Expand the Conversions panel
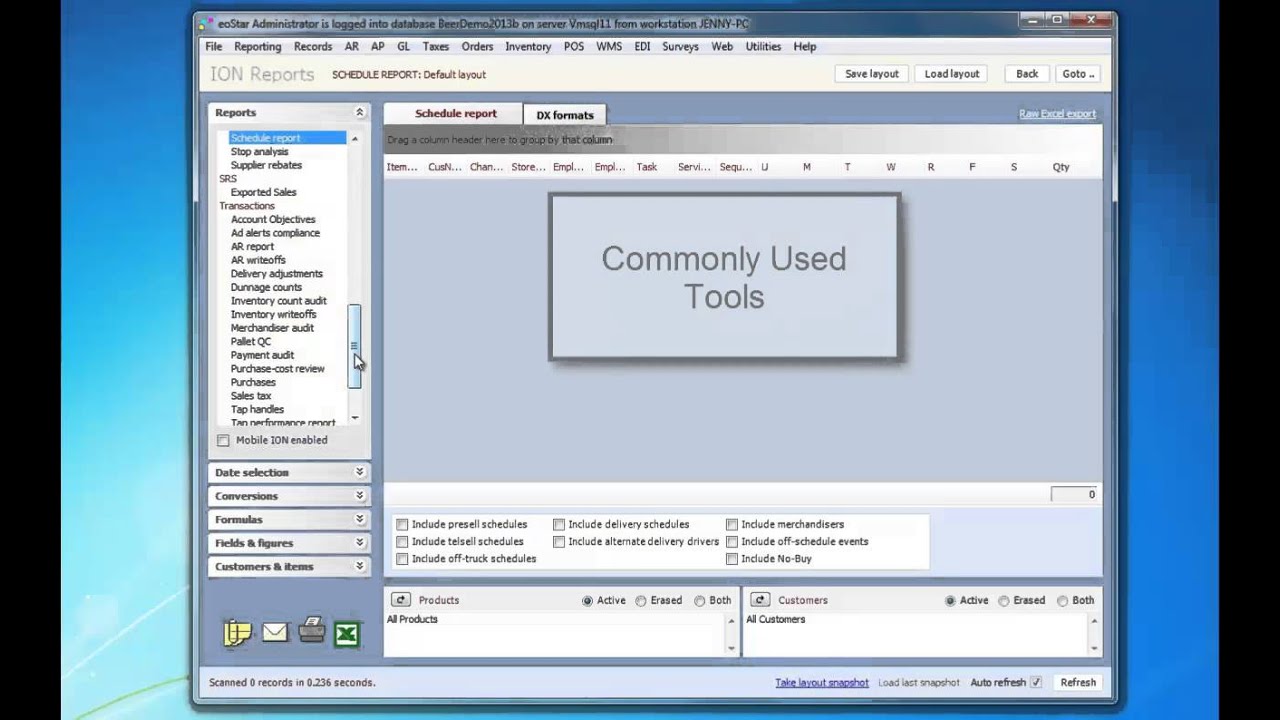This screenshot has width=1280, height=720. click(359, 496)
